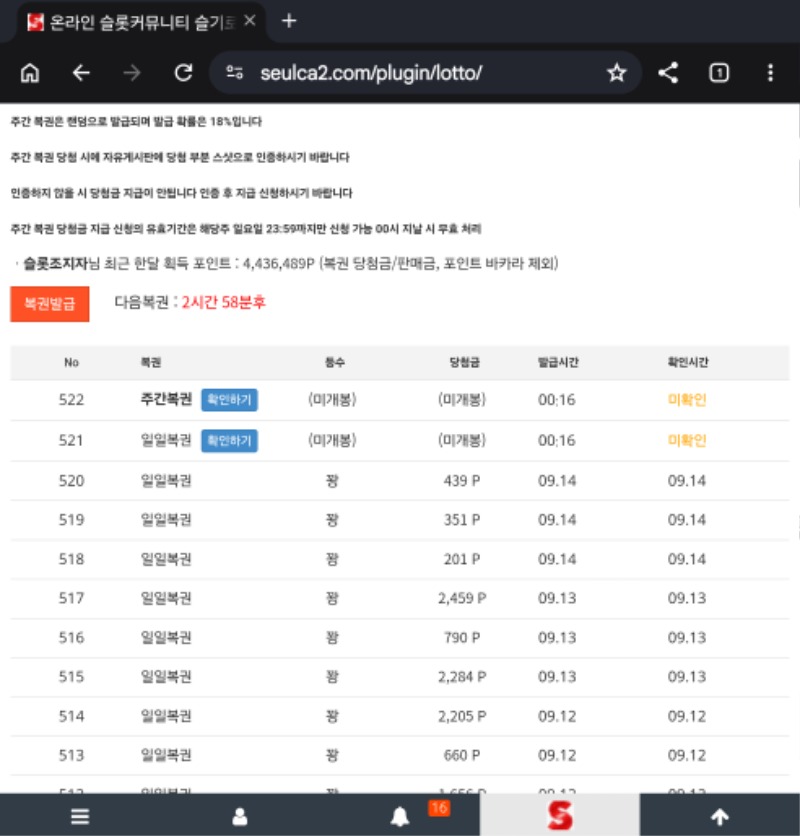The image size is (800, 836).
Task: Tap the red S logo in bottom bar
Action: click(560, 815)
